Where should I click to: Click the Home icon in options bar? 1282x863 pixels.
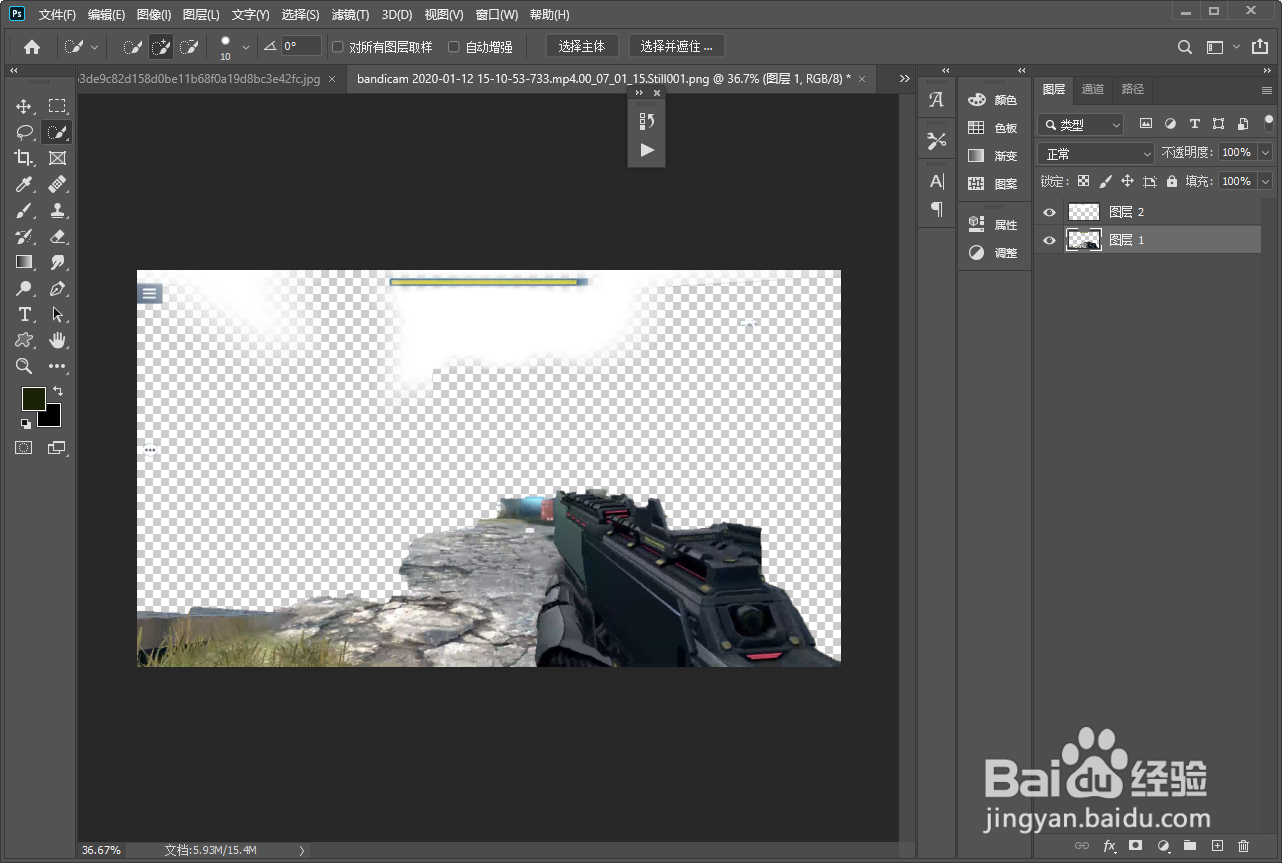tap(32, 47)
